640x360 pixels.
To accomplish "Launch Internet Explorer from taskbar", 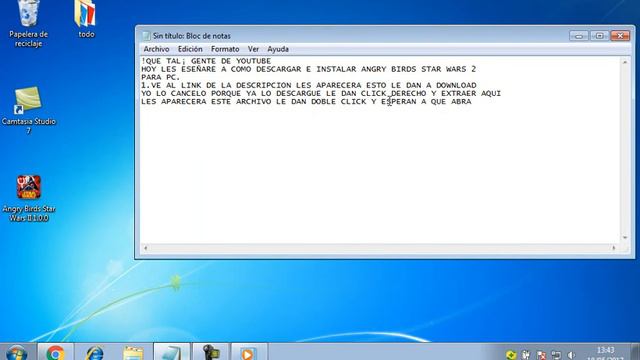I will pos(95,352).
